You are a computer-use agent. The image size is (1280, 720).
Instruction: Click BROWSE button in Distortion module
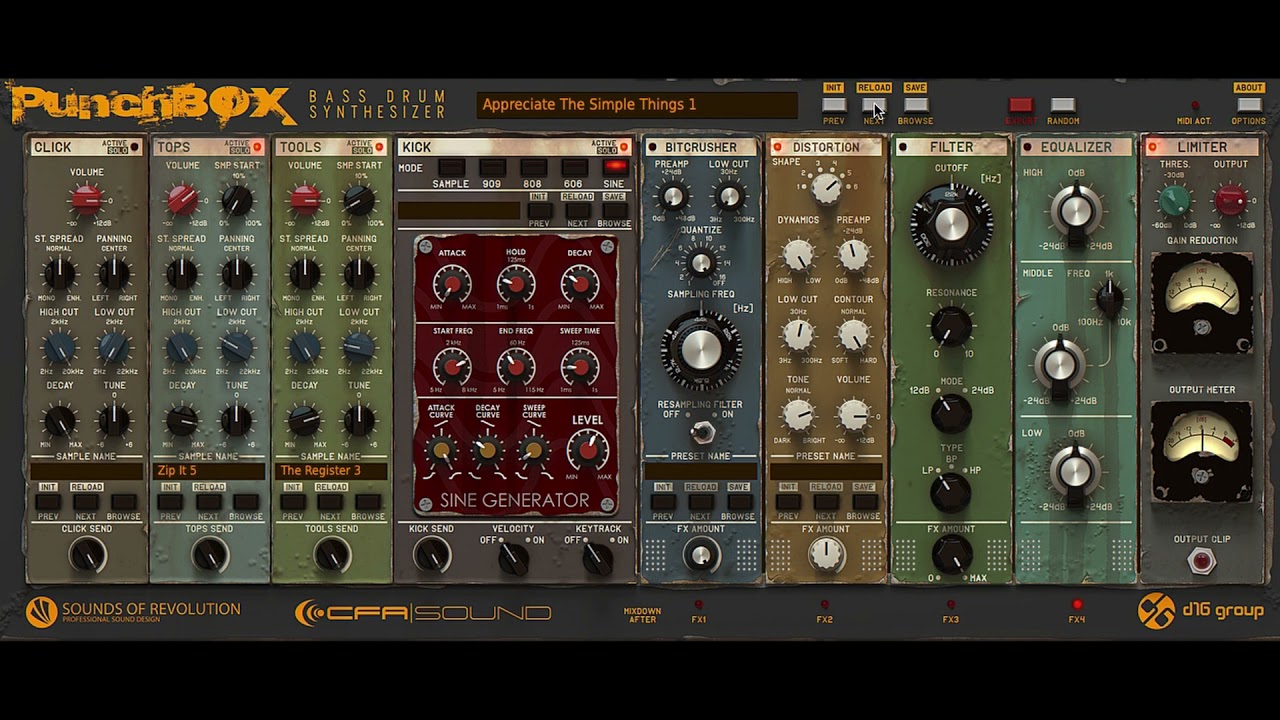tap(863, 502)
